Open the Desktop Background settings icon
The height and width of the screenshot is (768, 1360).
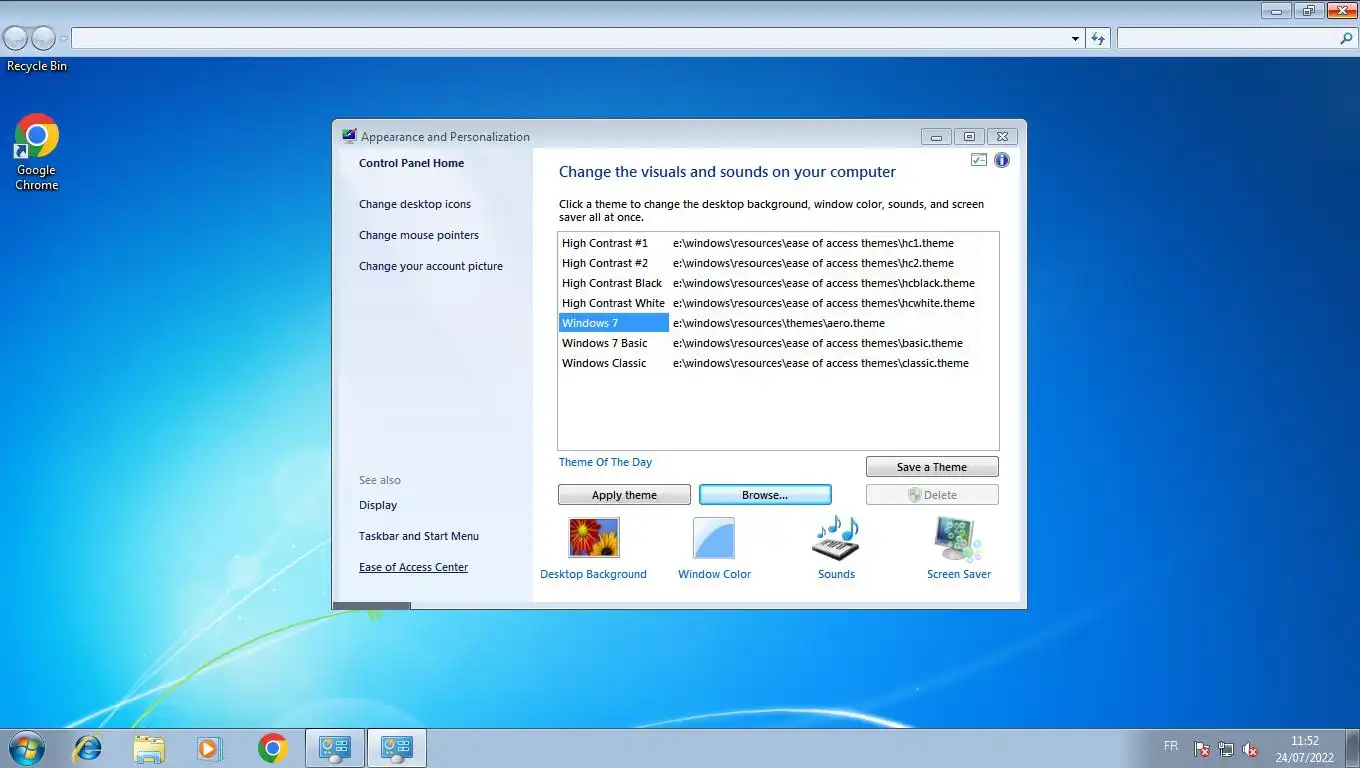[594, 537]
